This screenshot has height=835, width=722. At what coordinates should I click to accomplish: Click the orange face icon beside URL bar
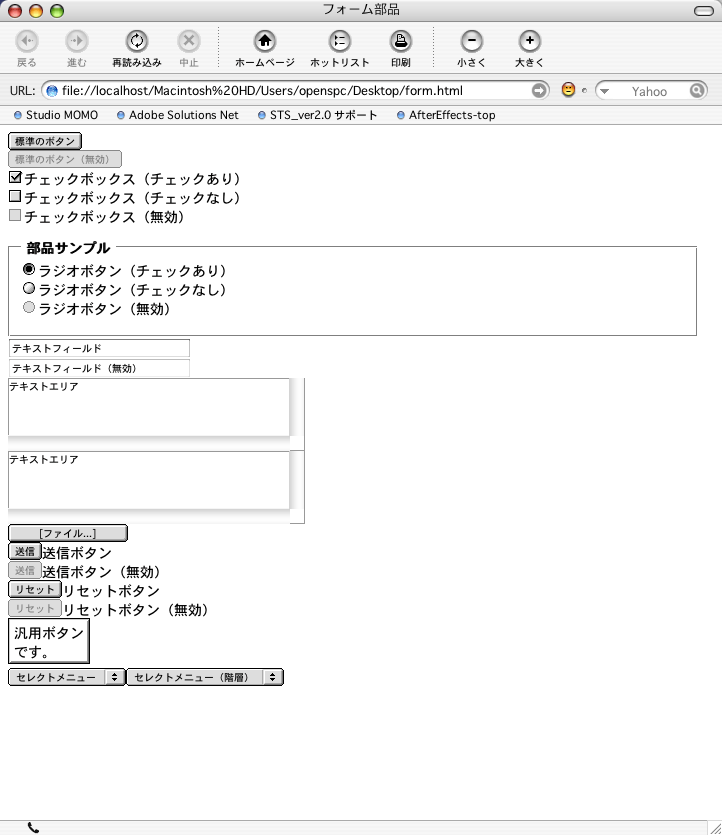[569, 89]
